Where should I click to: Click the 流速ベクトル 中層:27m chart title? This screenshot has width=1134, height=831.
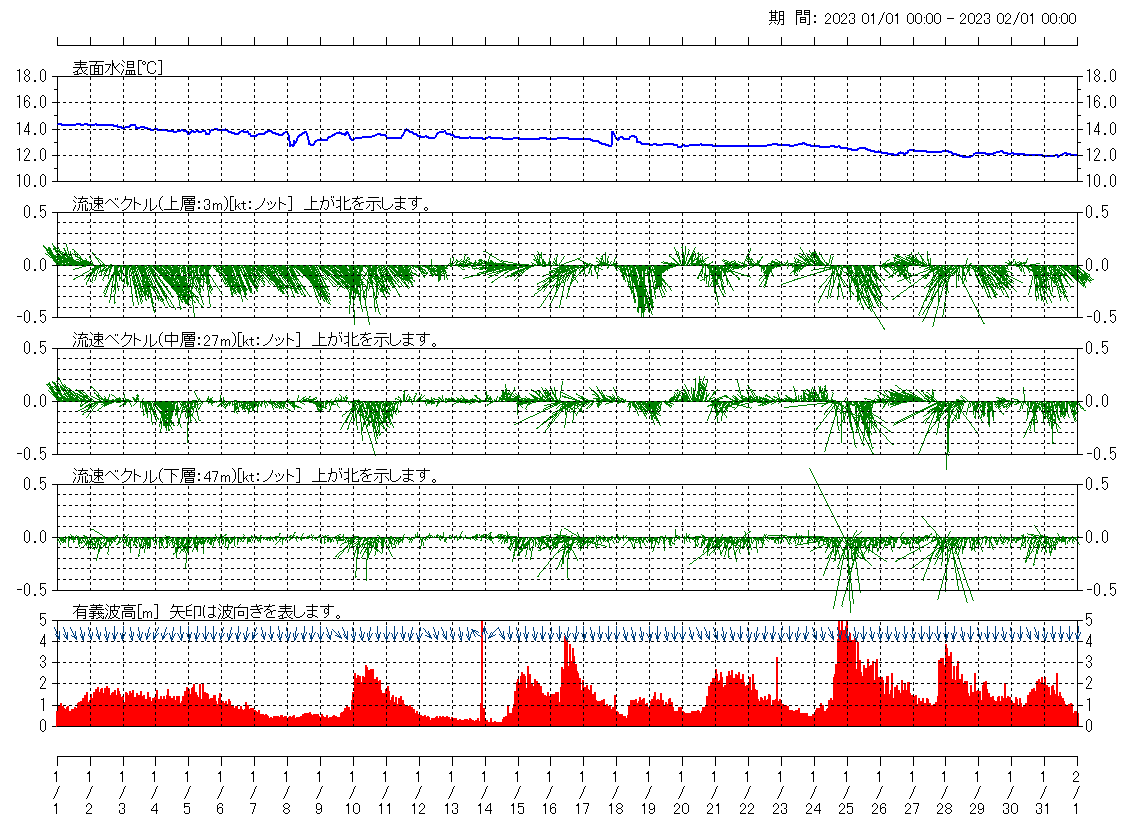pos(257,340)
